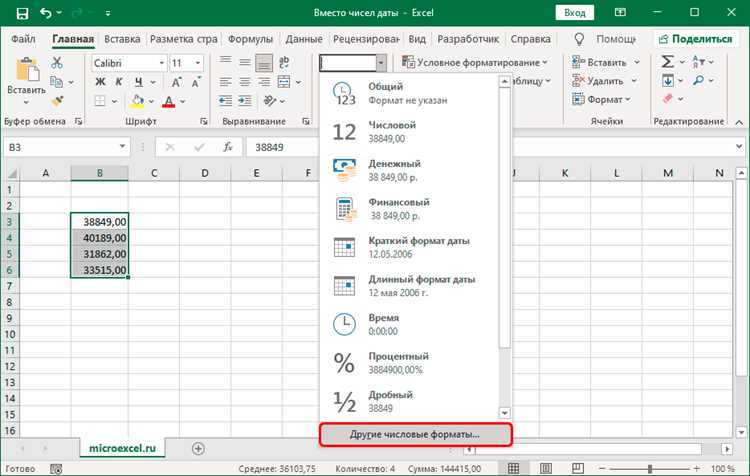
Task: Apply the red font color A
Action: [168, 101]
